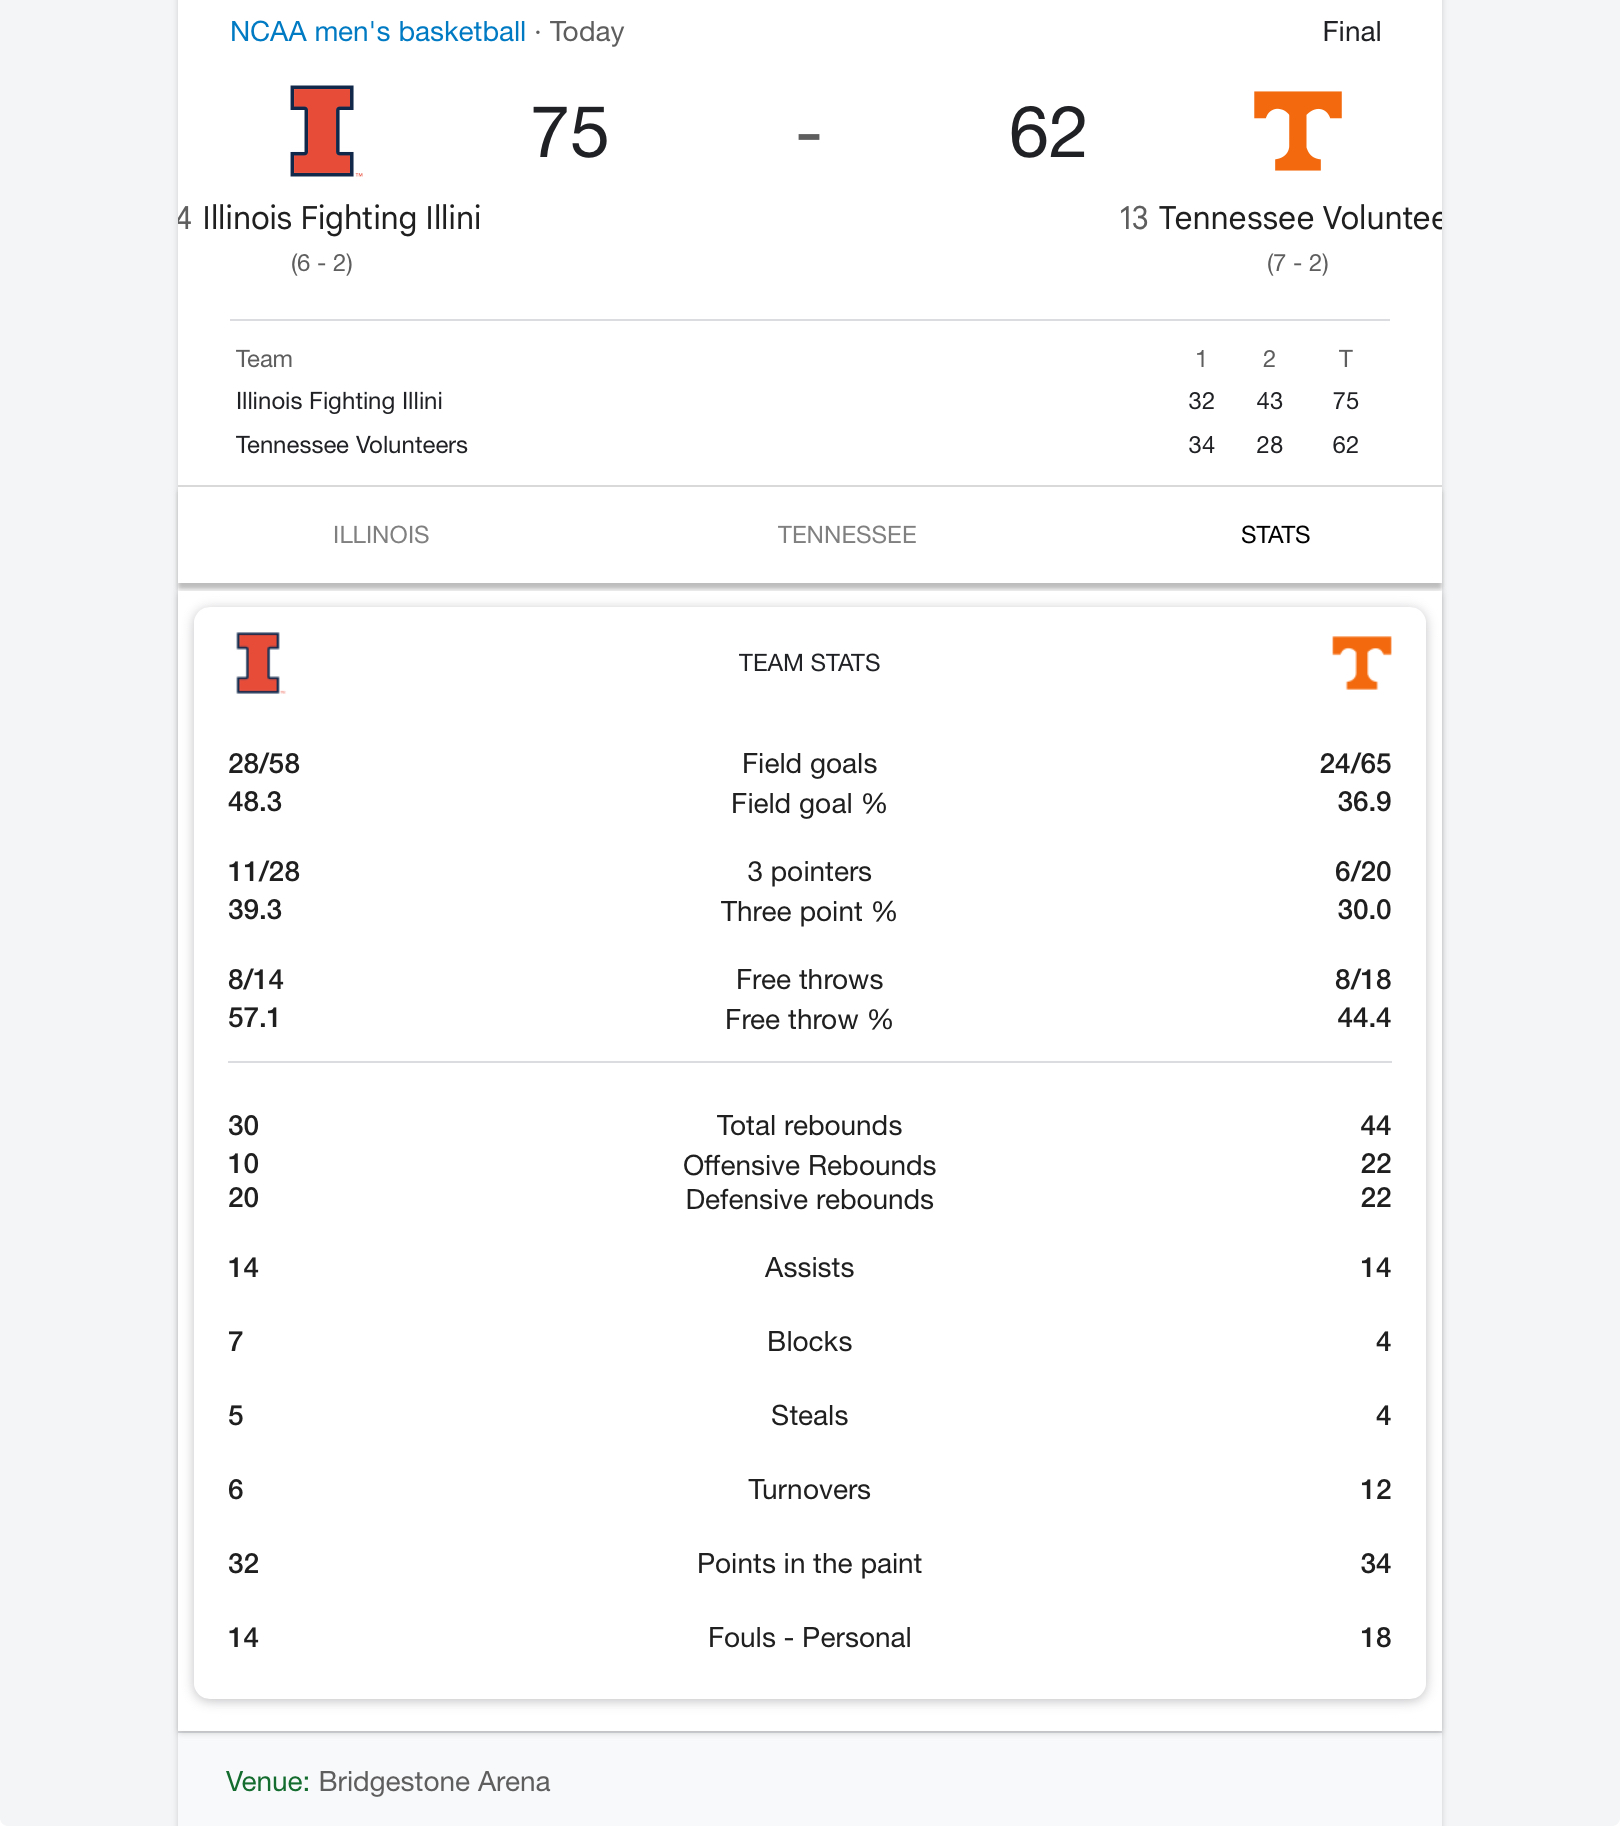
Task: Click the small Tennessee logo in Team Stats
Action: click(x=1362, y=663)
